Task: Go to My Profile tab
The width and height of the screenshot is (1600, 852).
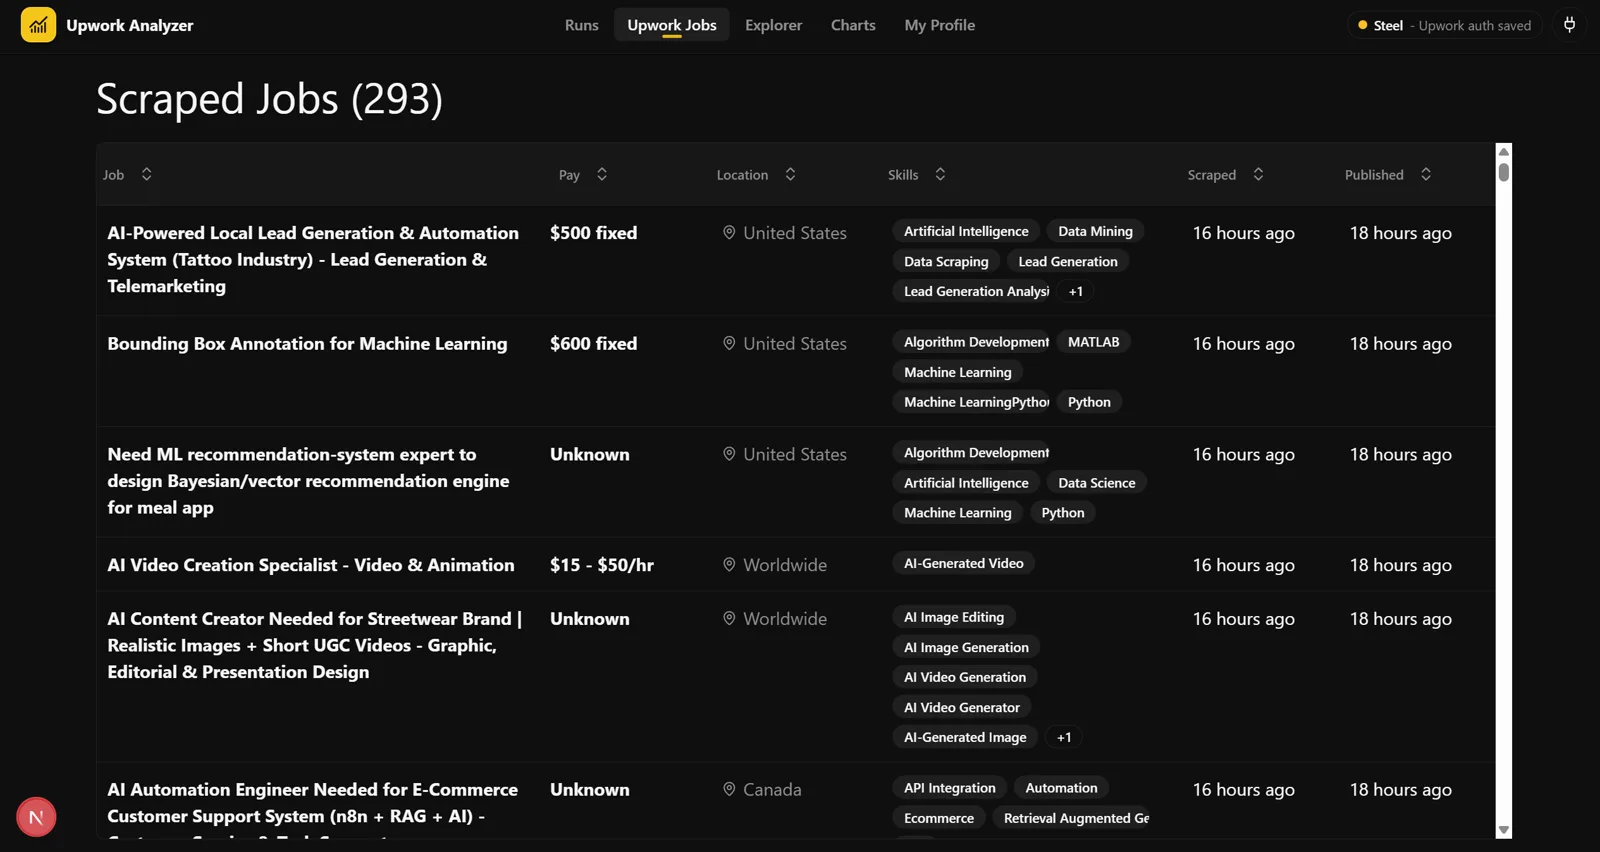Action: pos(939,25)
